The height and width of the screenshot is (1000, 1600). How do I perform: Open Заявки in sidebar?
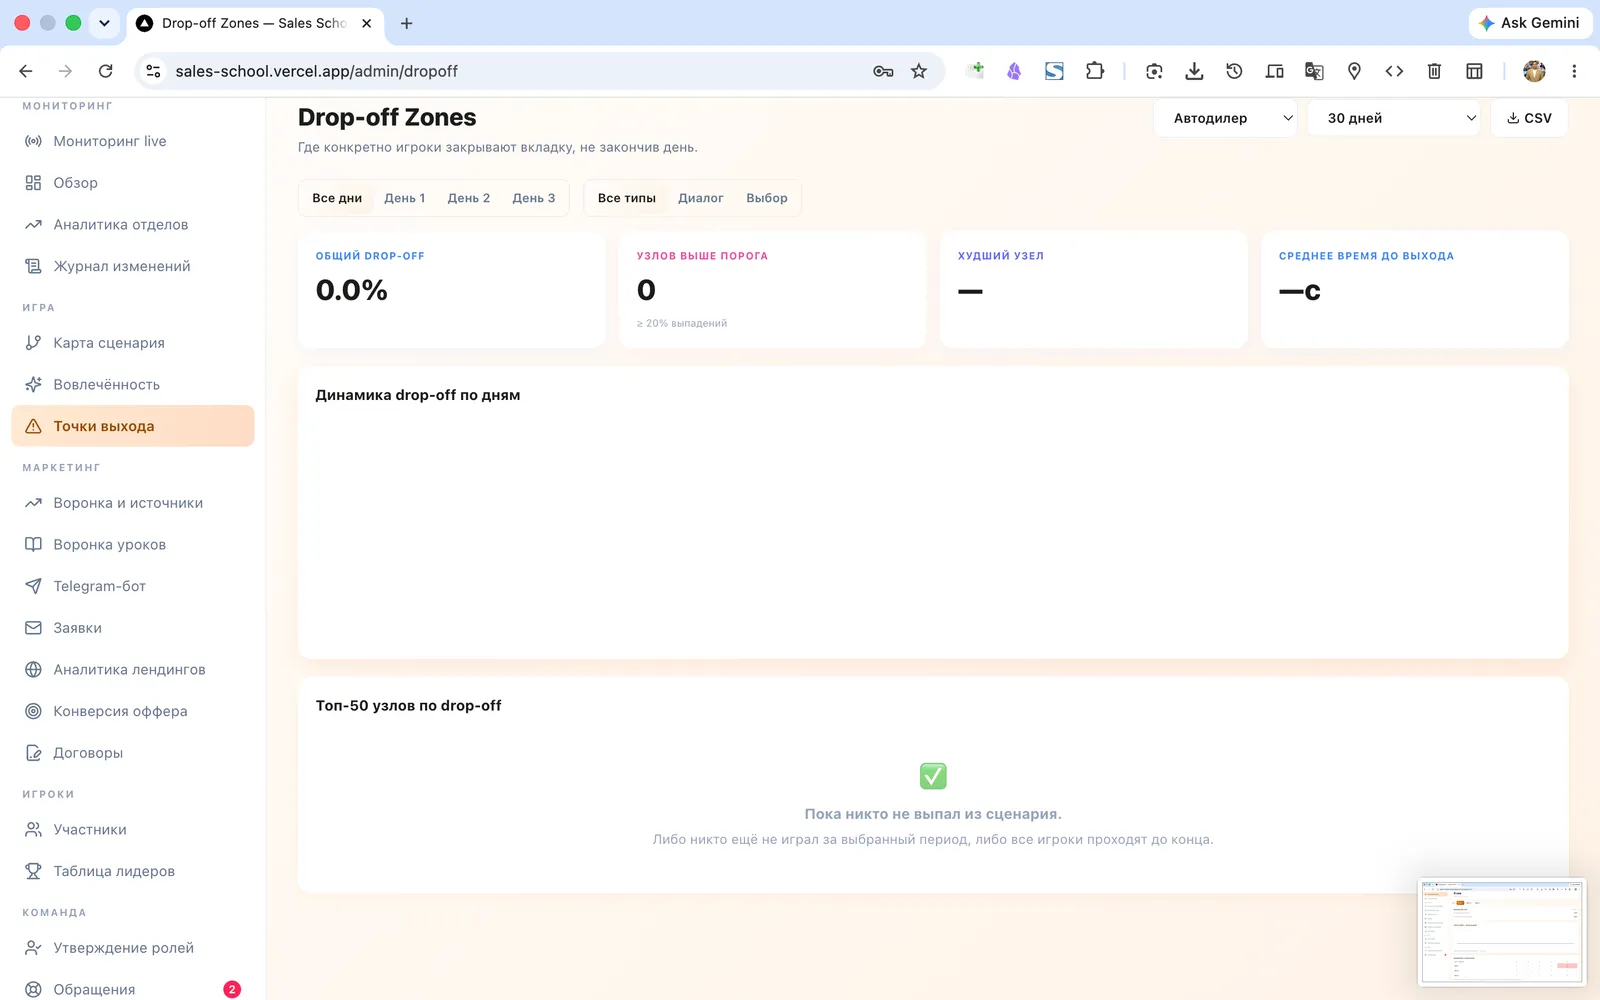132,628
